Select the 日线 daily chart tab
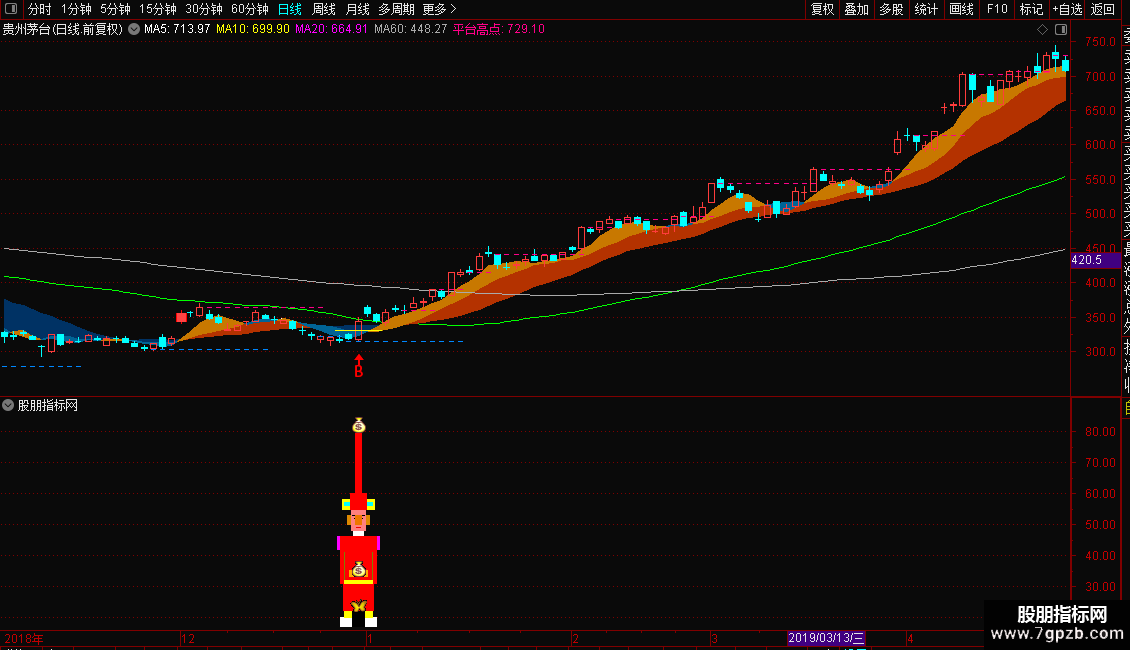 pyautogui.click(x=290, y=9)
